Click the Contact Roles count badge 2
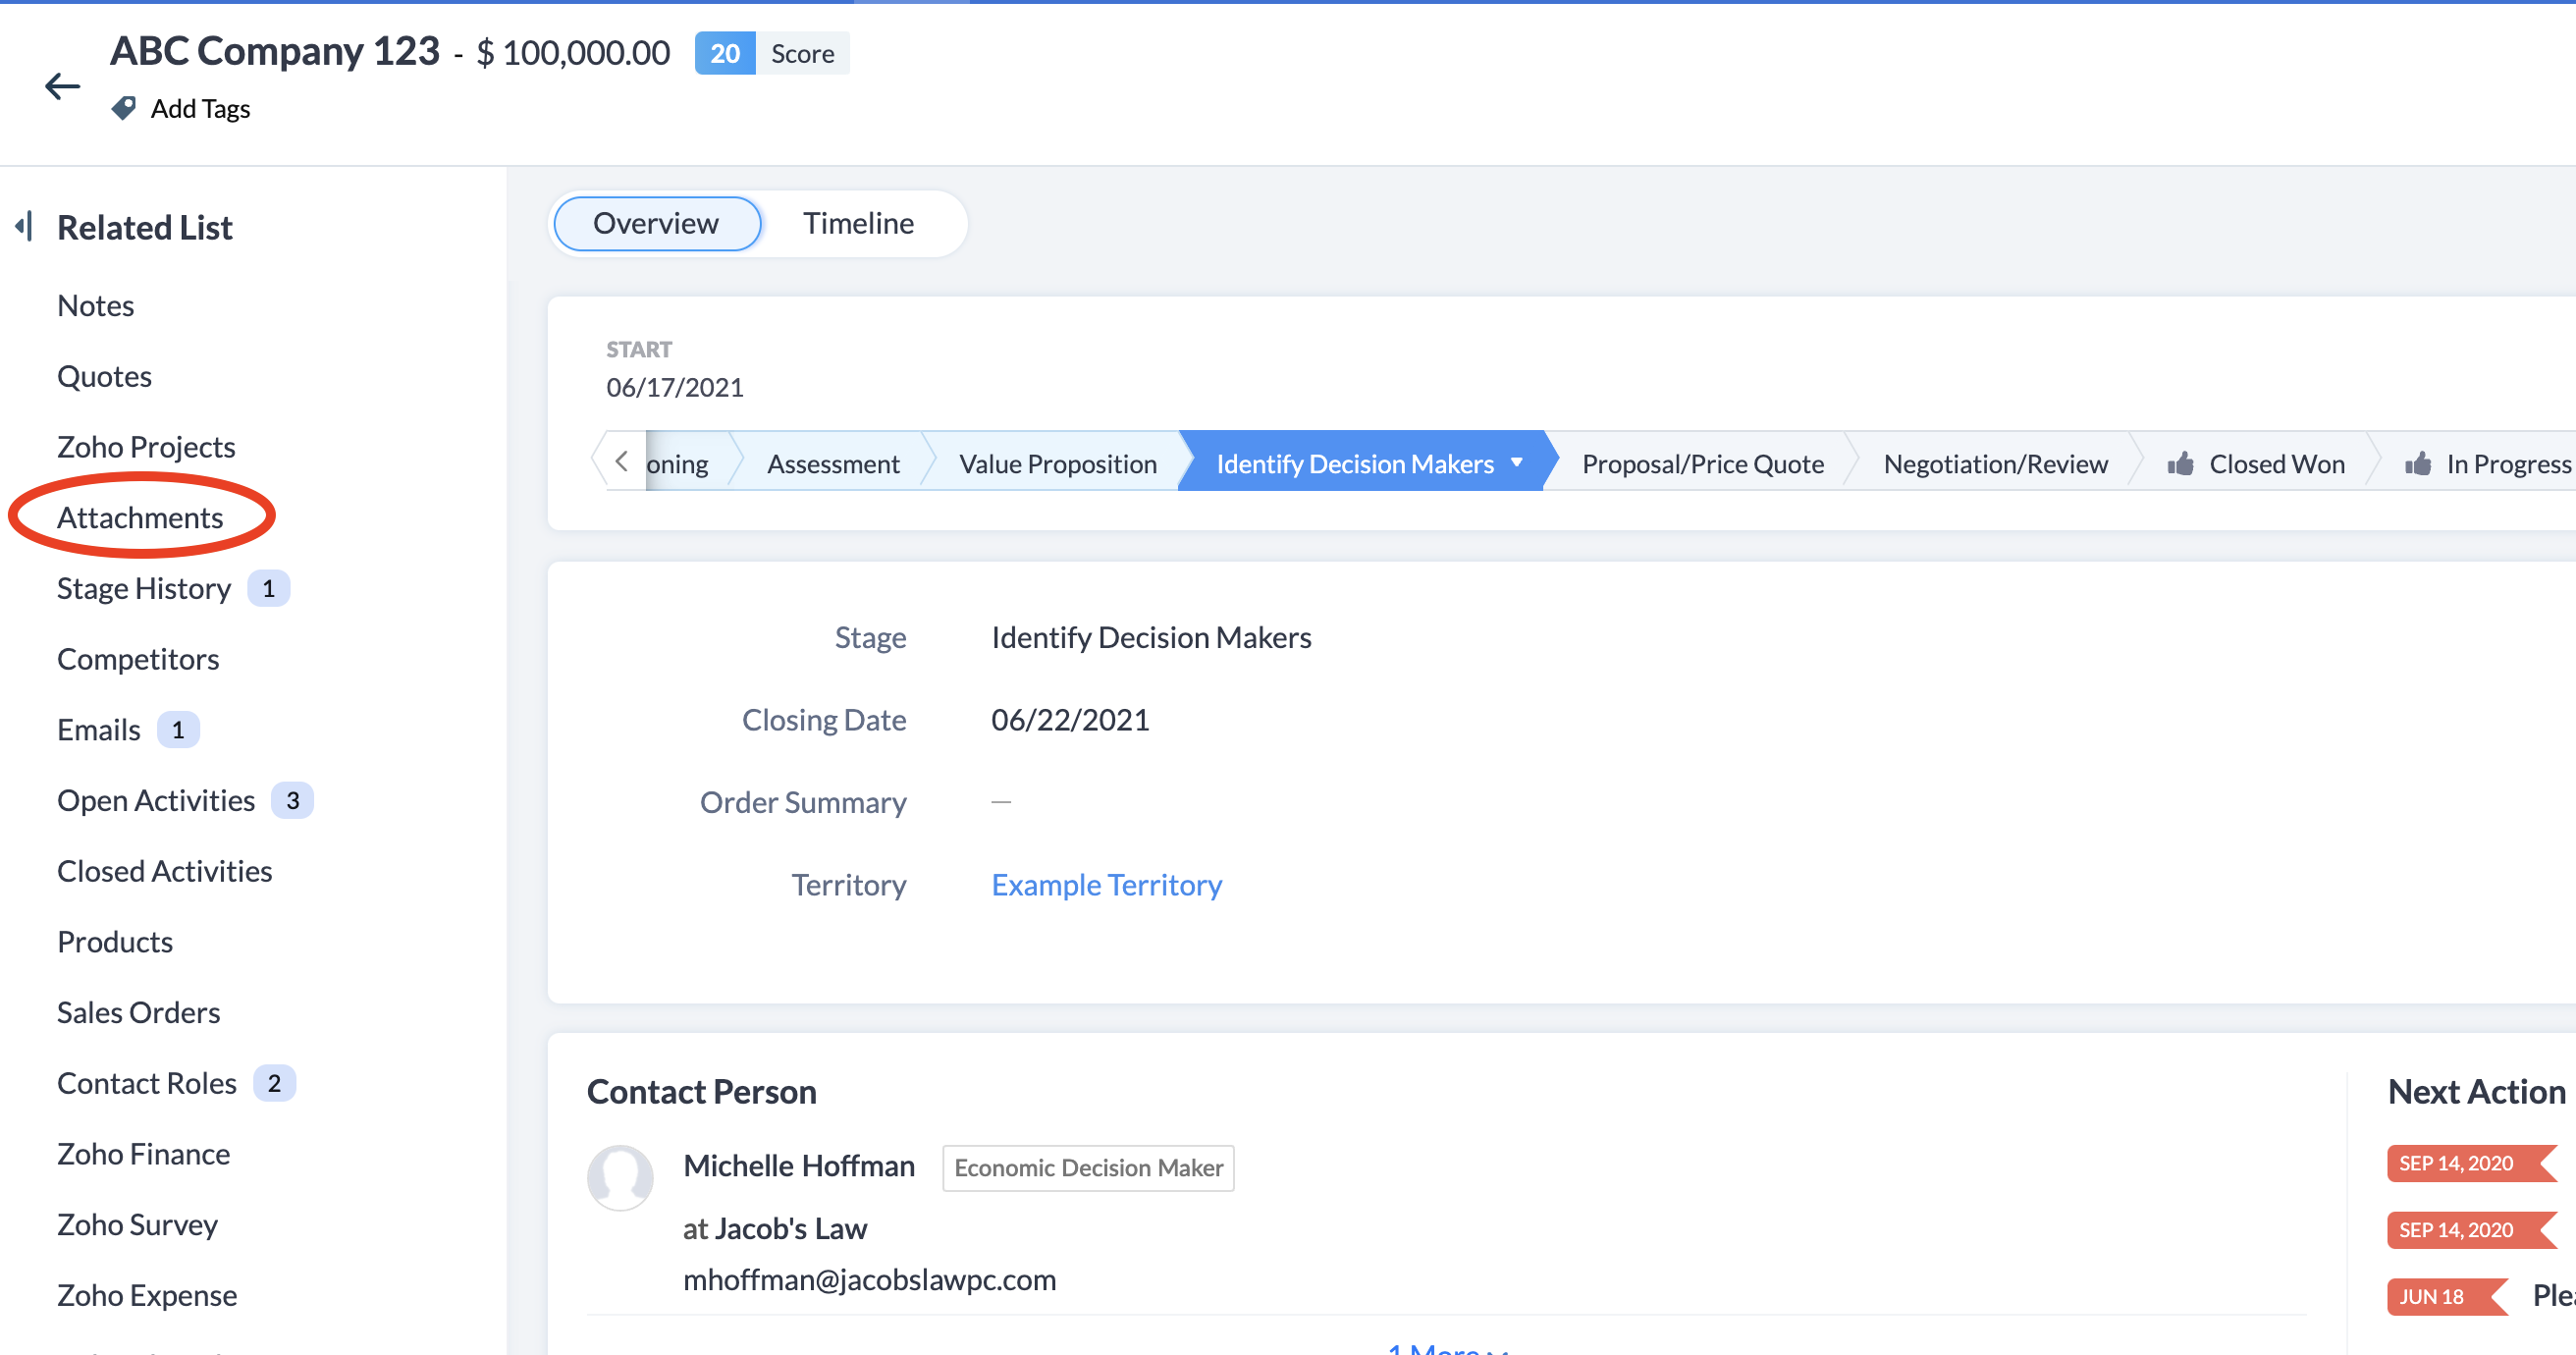The image size is (2576, 1355). pos(274,1083)
